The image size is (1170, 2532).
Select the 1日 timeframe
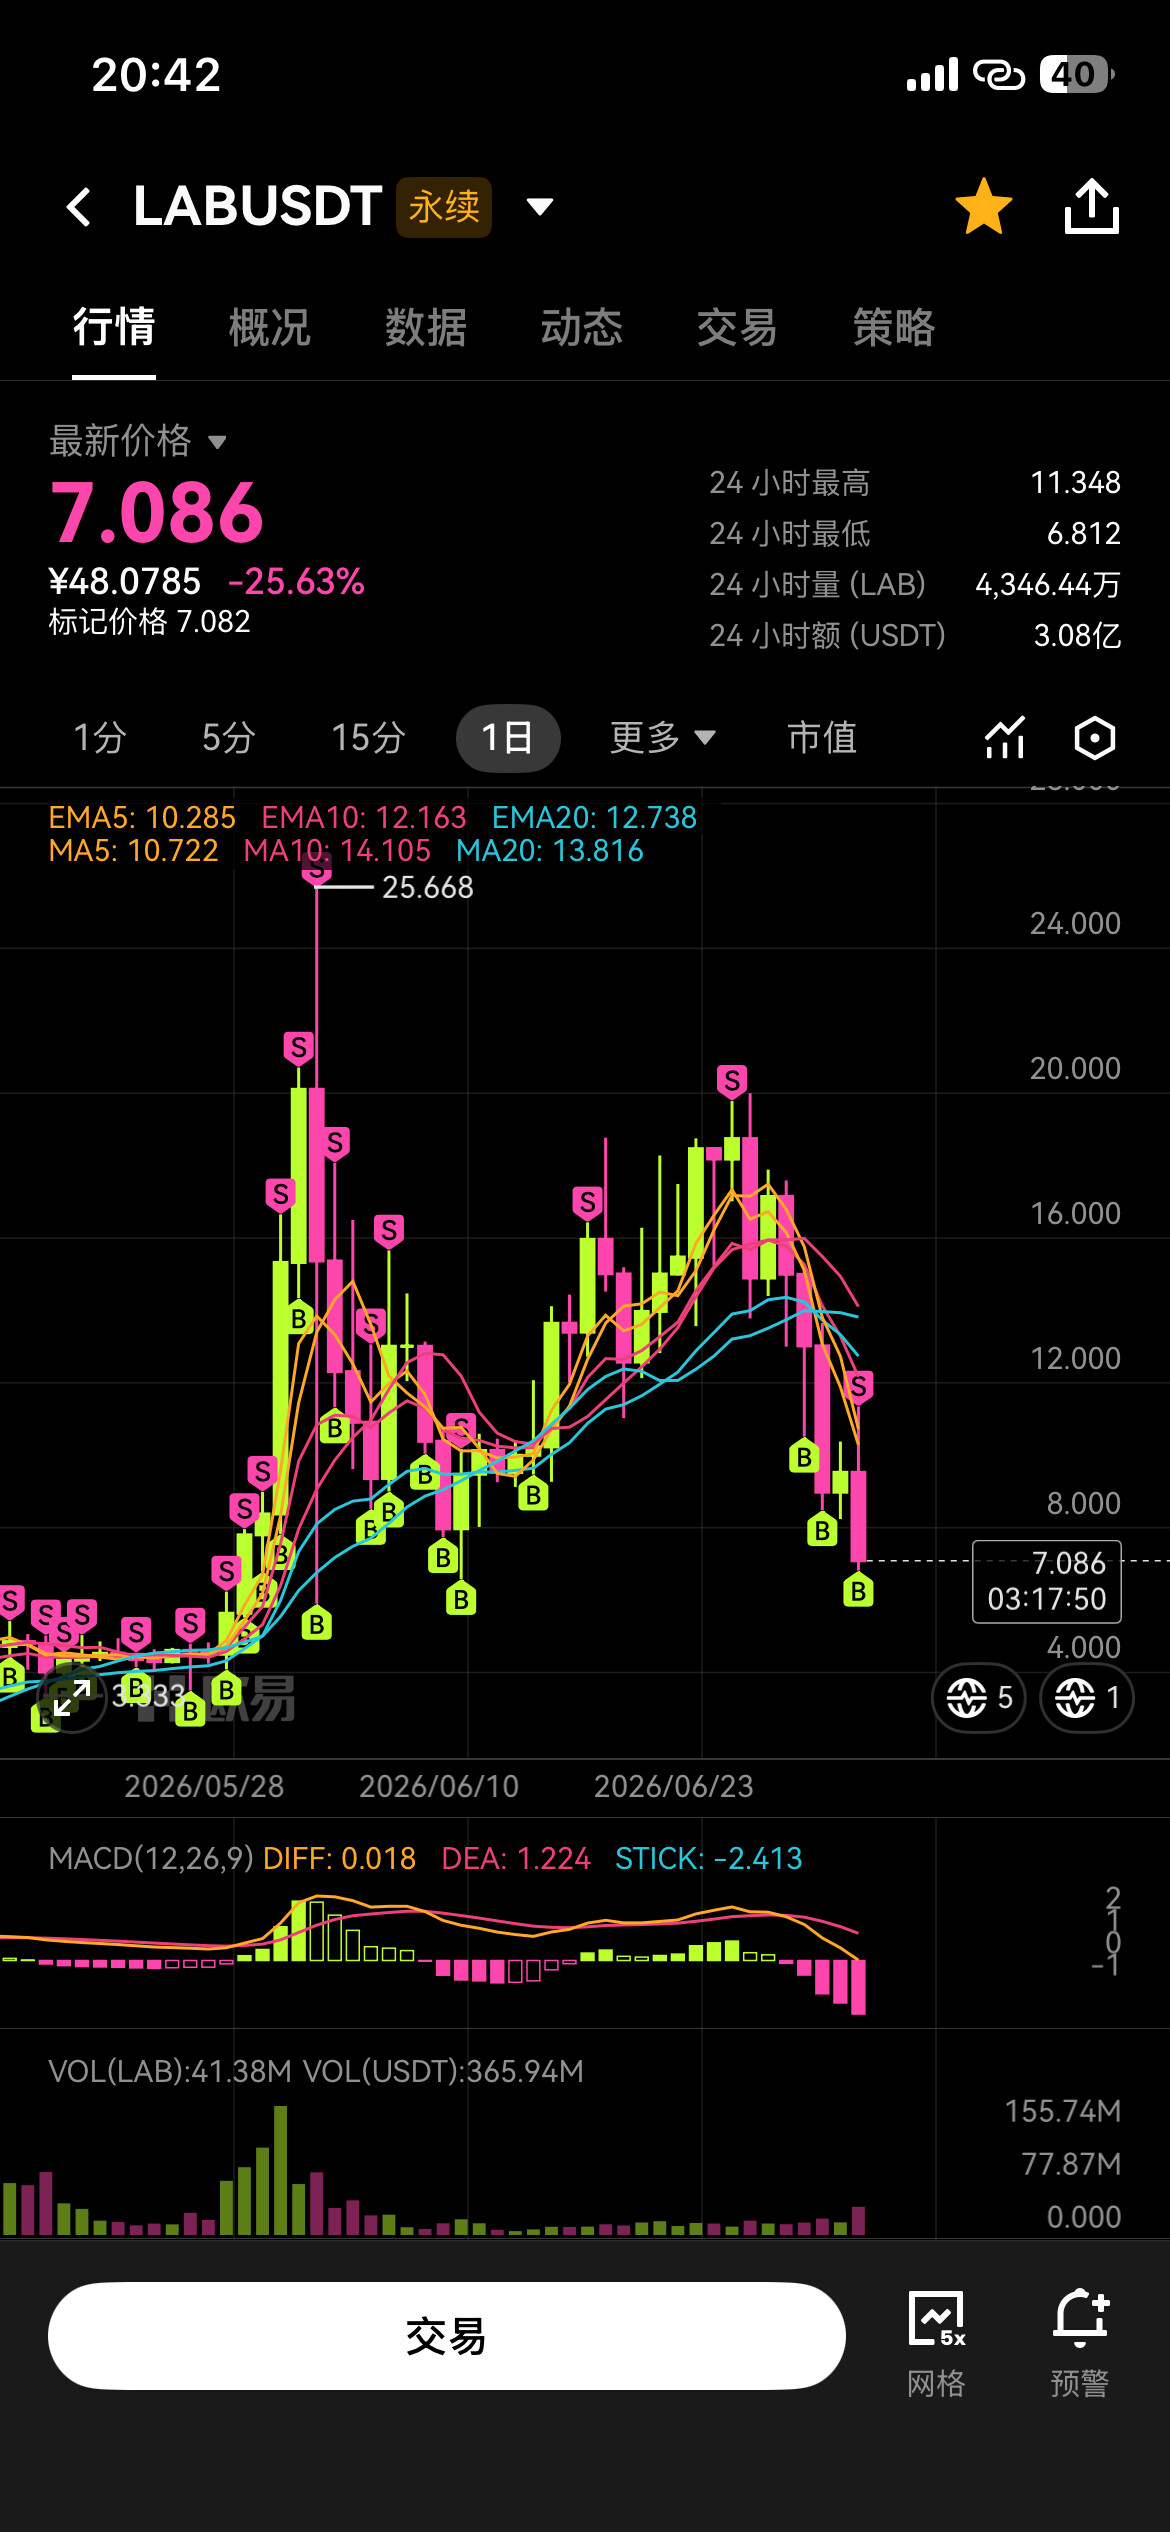pyautogui.click(x=508, y=738)
